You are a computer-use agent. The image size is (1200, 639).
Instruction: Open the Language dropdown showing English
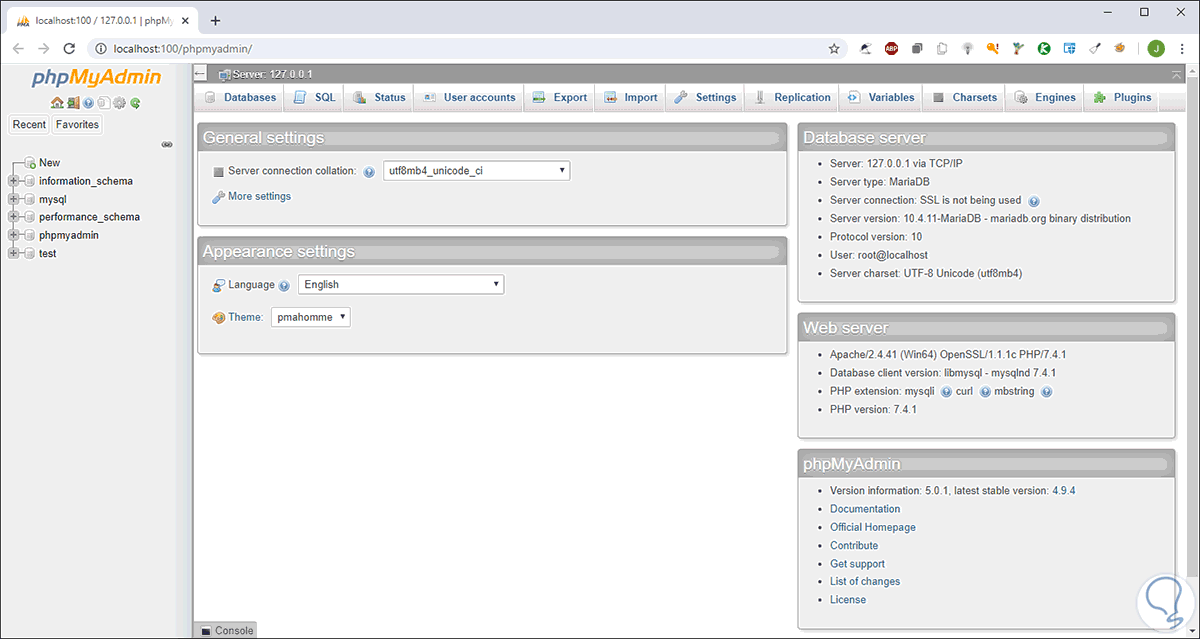[401, 285]
